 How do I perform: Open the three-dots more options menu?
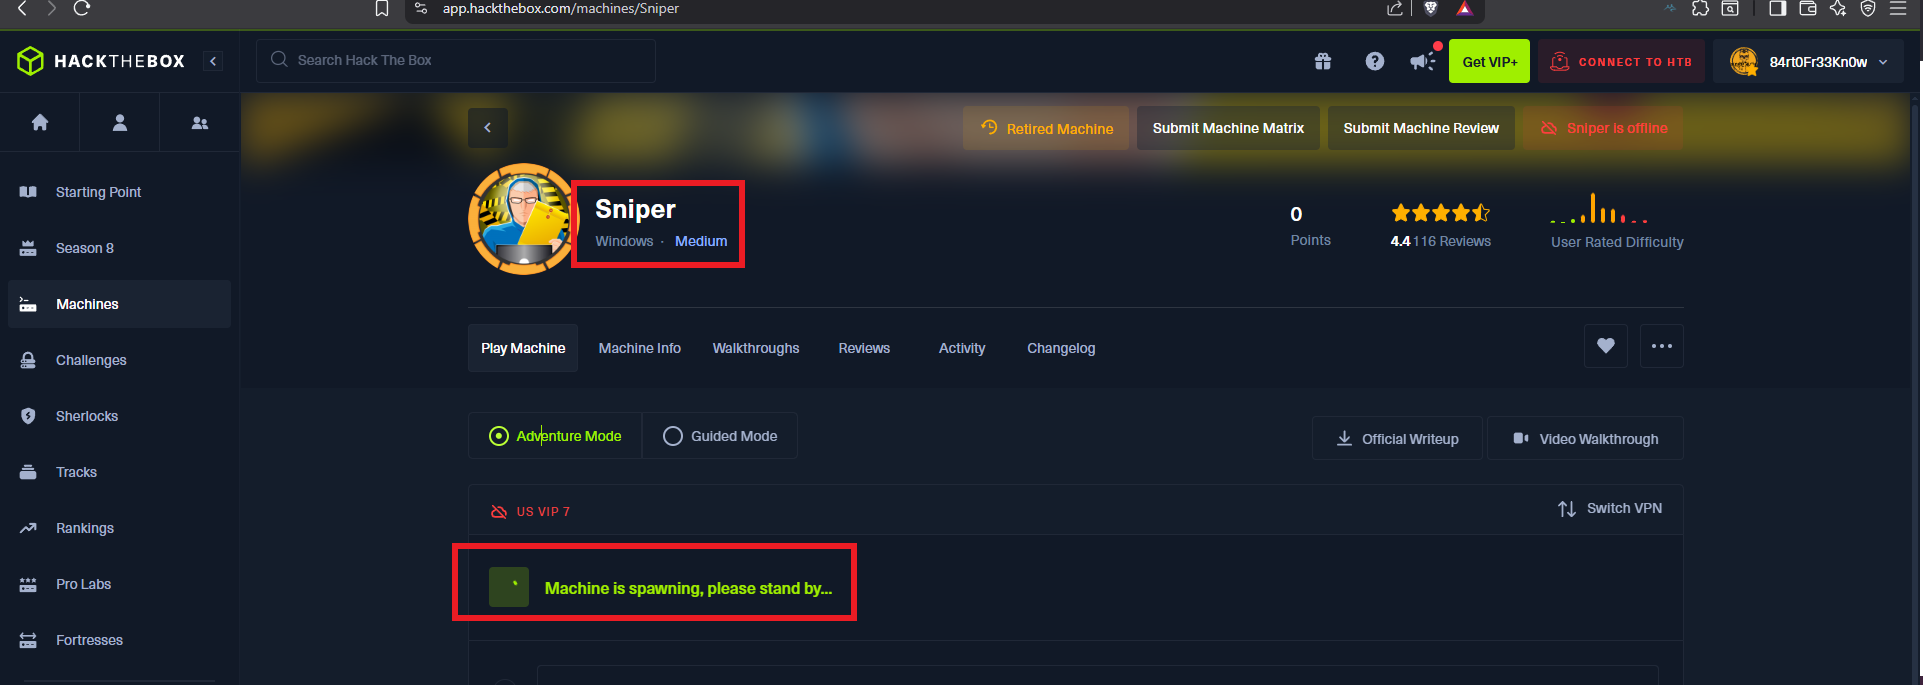(1662, 346)
